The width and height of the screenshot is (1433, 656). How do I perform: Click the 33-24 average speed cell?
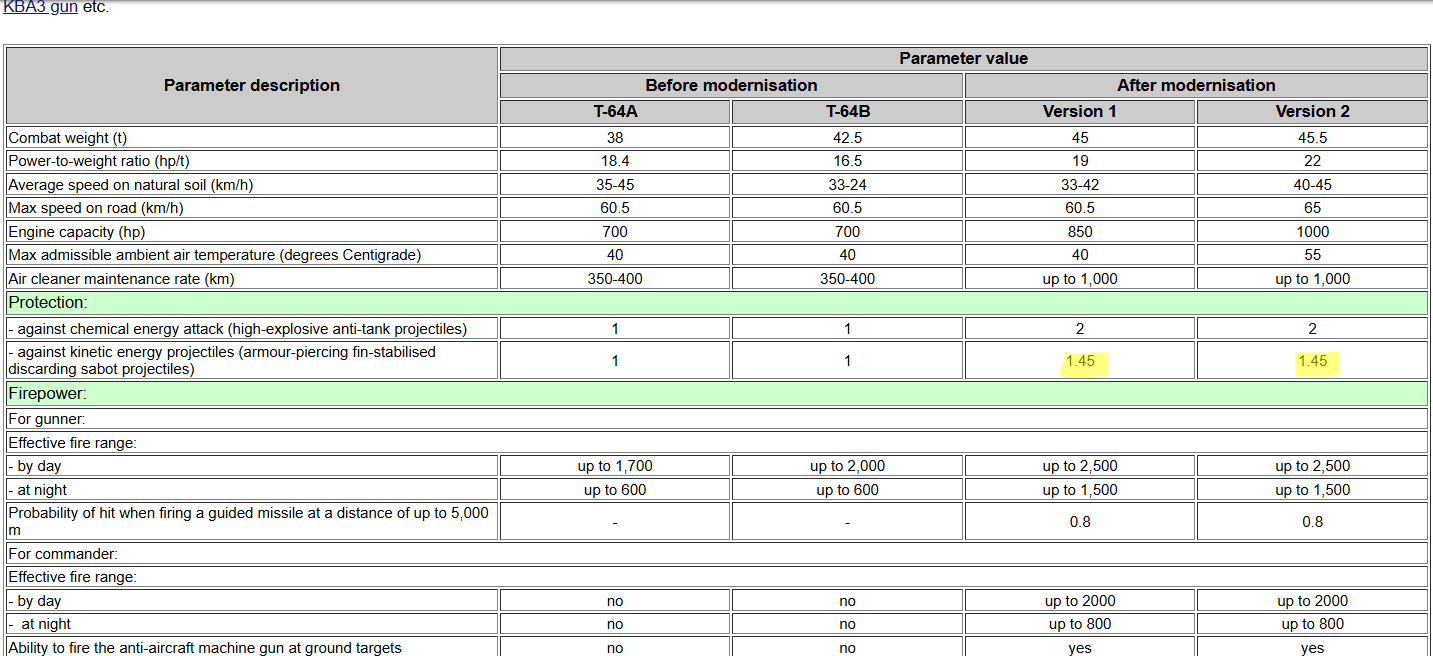coord(847,185)
